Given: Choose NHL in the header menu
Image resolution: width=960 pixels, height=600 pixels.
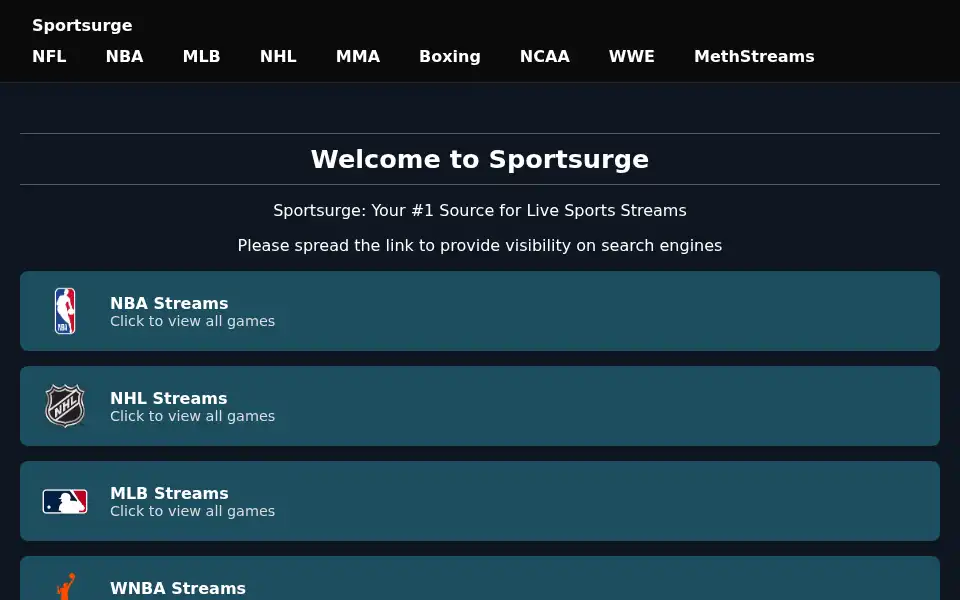Looking at the screenshot, I should pyautogui.click(x=278, y=56).
